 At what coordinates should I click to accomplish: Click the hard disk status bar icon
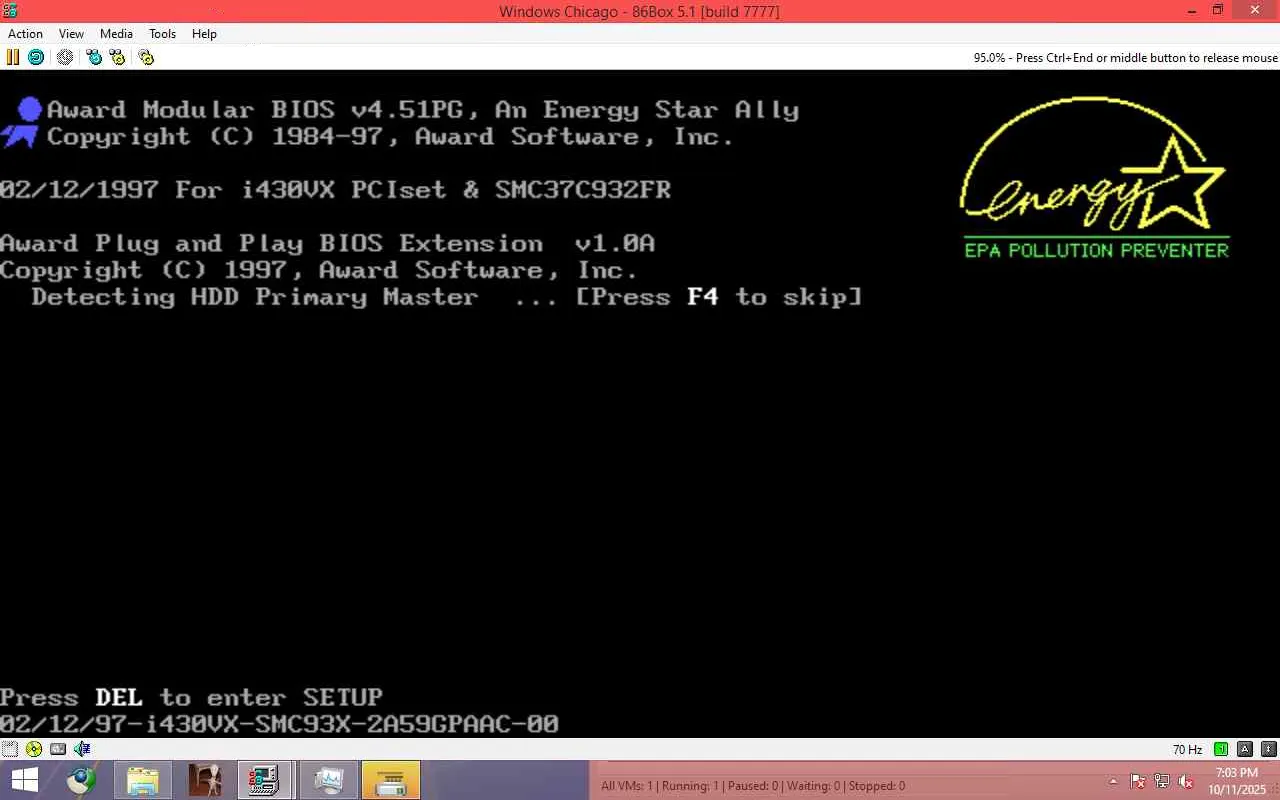(58, 749)
